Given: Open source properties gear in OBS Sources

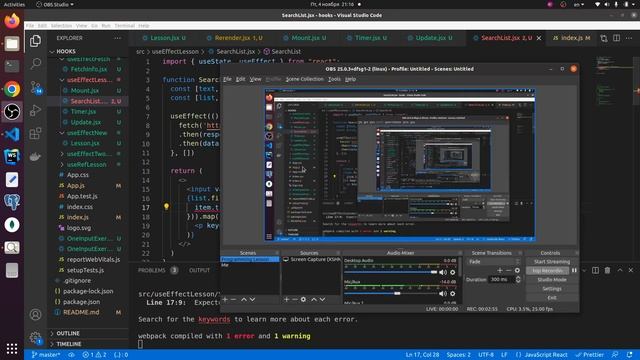Looking at the screenshot, I should (303, 299).
